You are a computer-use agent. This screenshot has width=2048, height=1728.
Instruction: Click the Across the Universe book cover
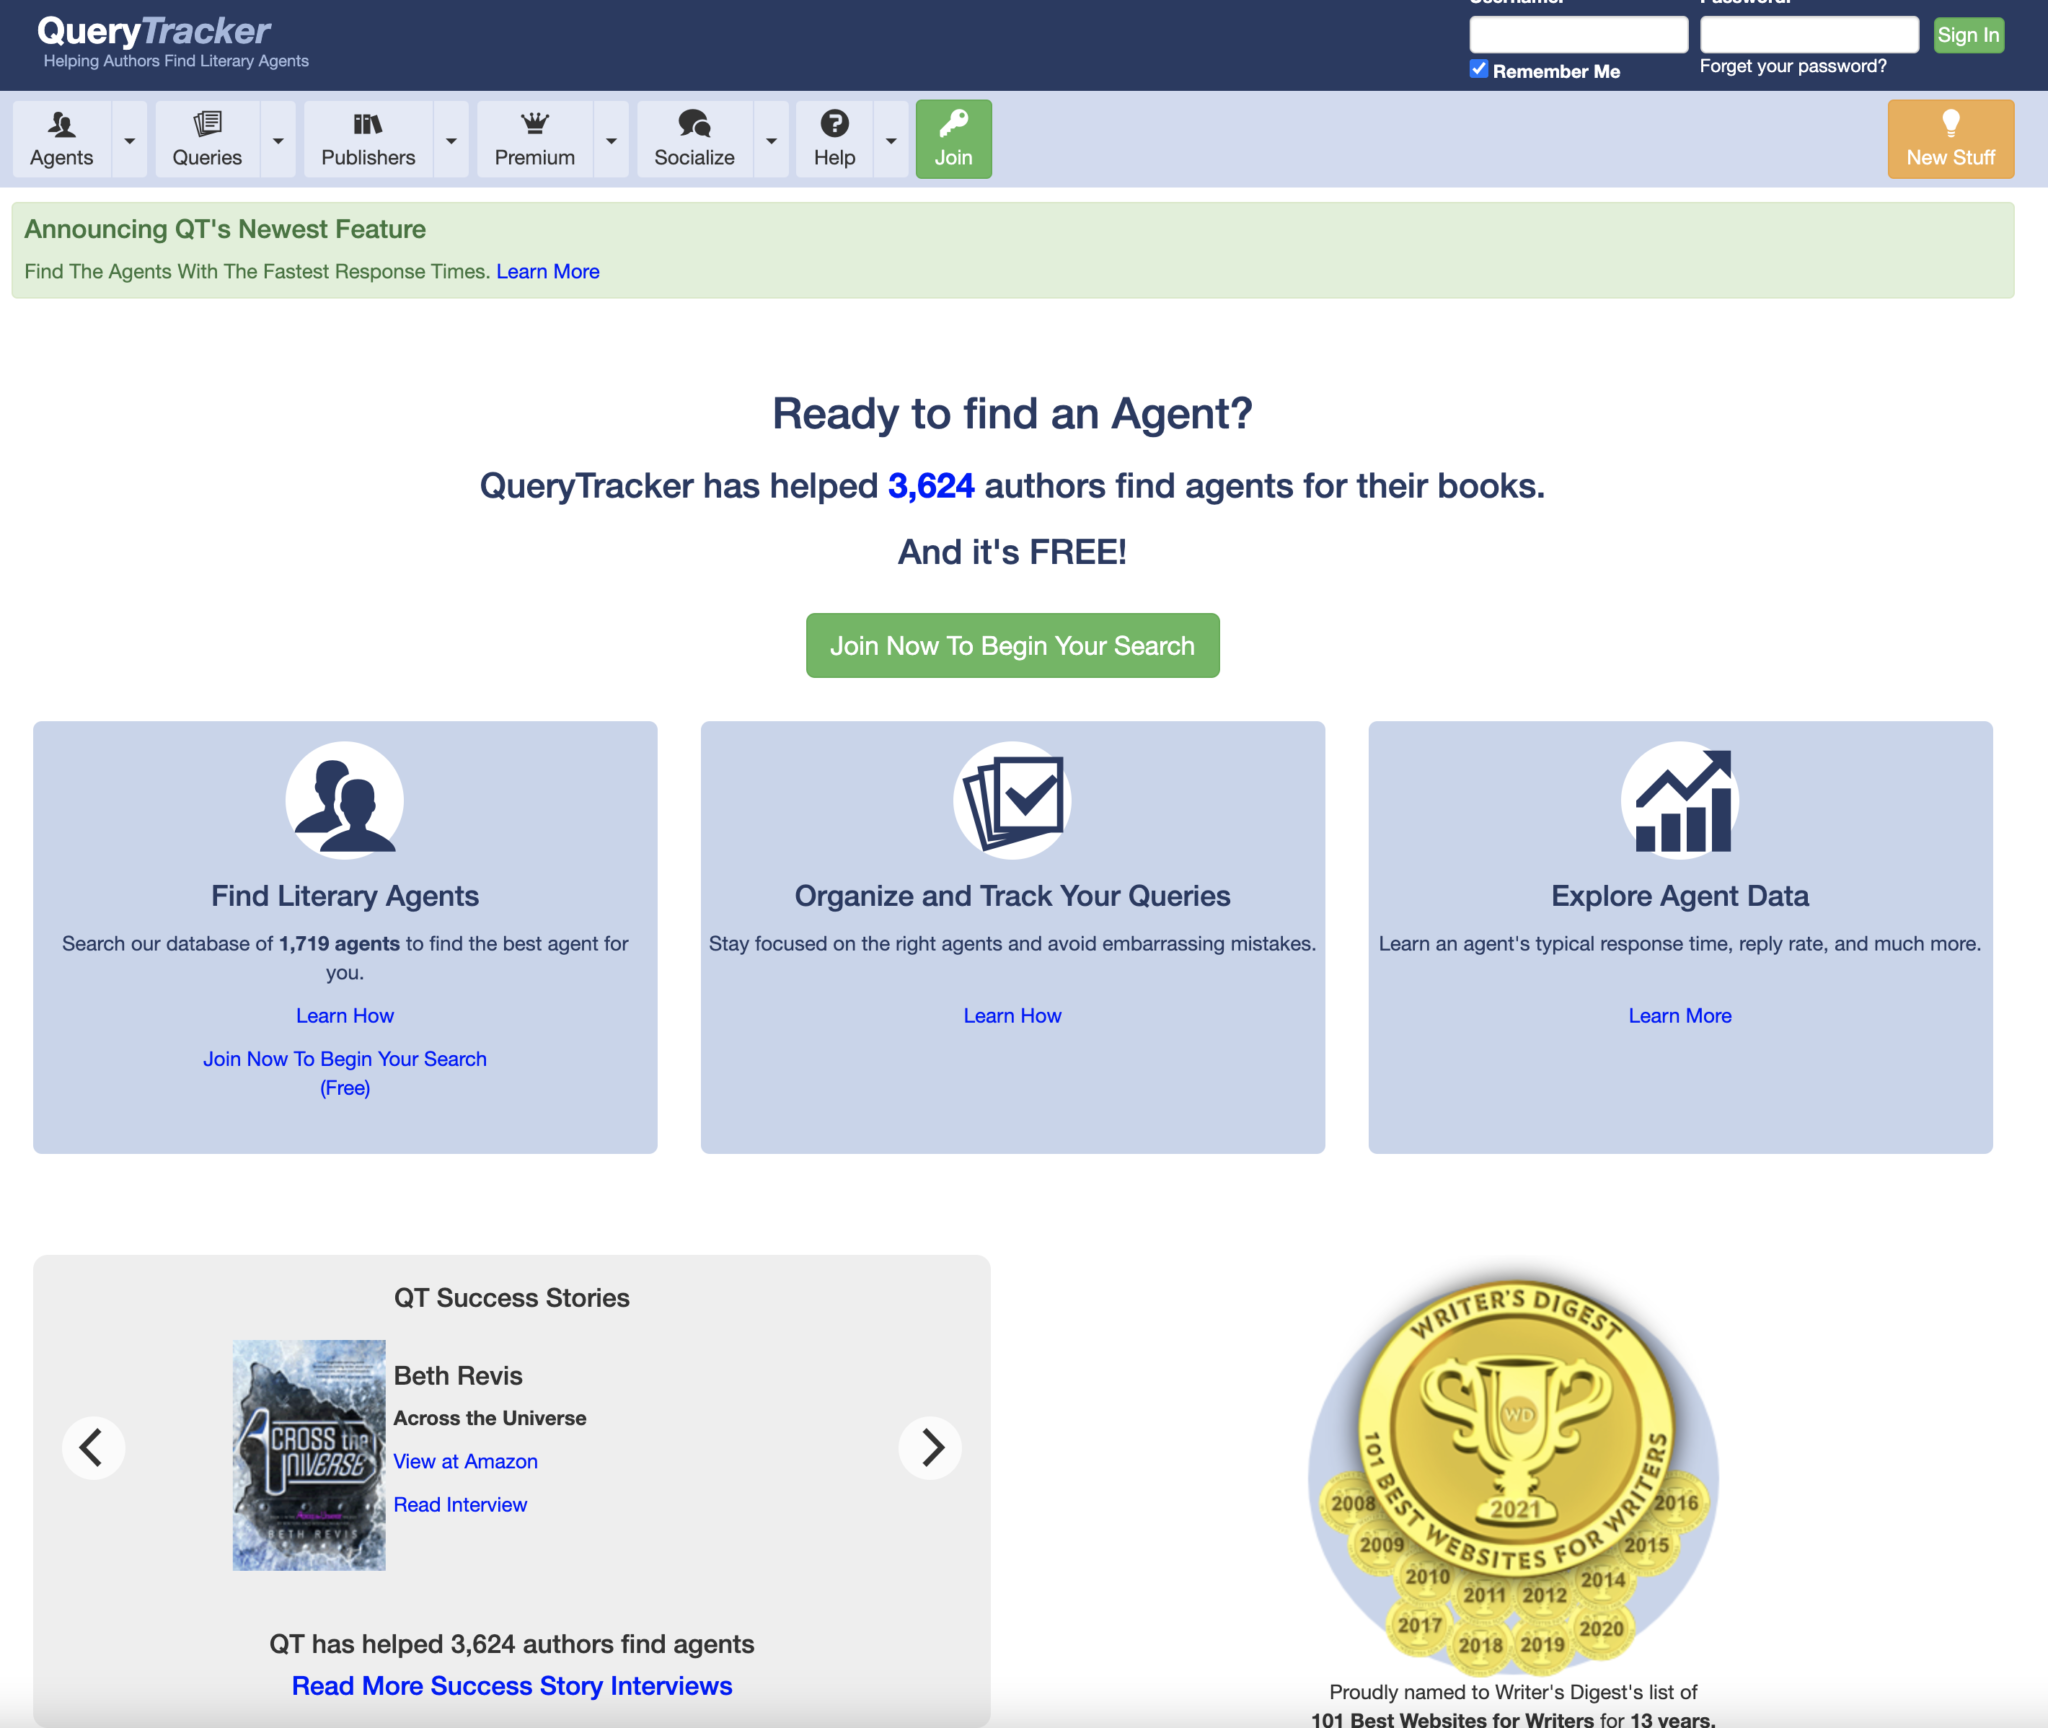click(309, 1455)
